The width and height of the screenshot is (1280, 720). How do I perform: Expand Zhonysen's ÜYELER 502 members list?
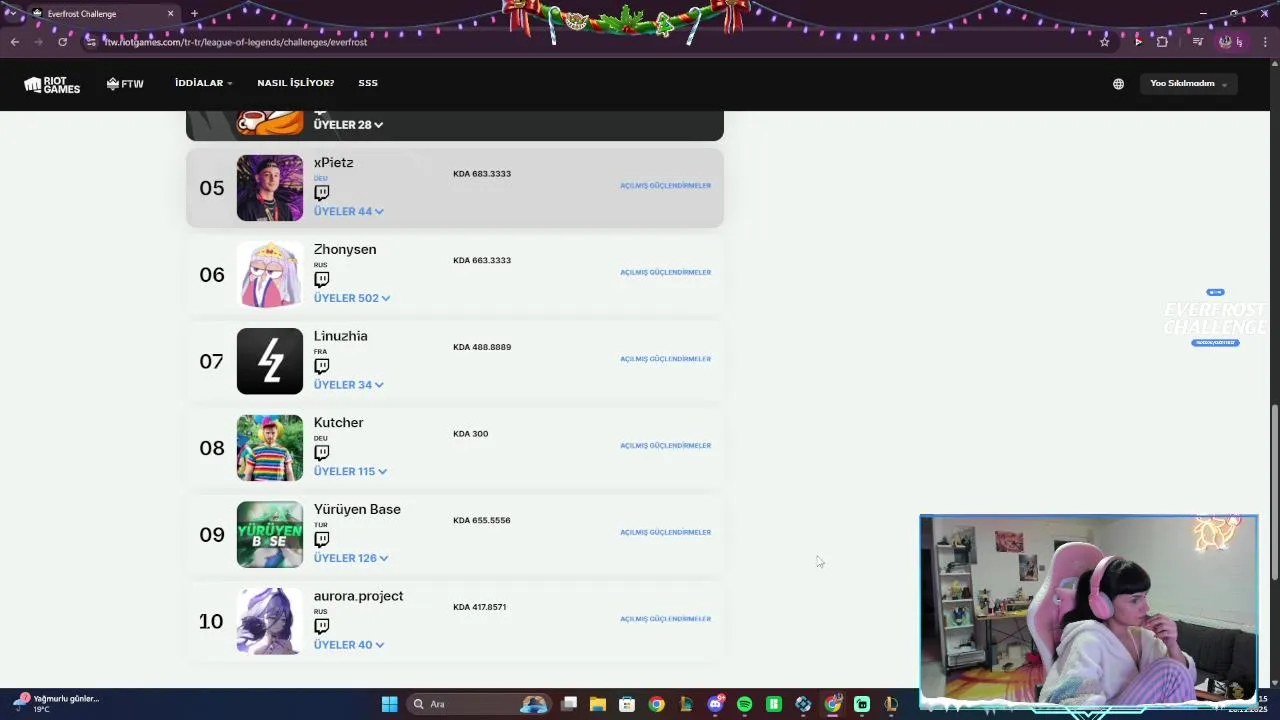tap(352, 298)
